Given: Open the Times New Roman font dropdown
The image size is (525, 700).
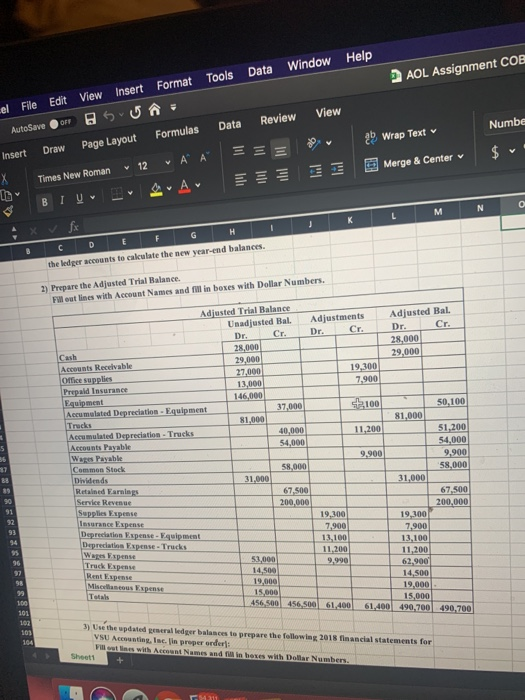Looking at the screenshot, I should [x=126, y=168].
